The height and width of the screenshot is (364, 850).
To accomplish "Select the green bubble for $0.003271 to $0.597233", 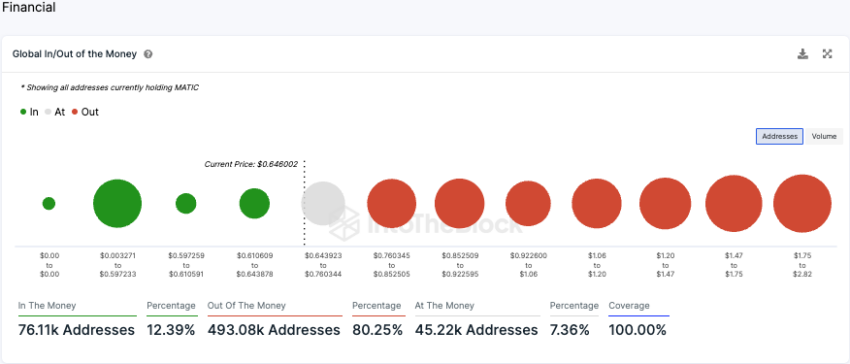I will click(x=117, y=203).
